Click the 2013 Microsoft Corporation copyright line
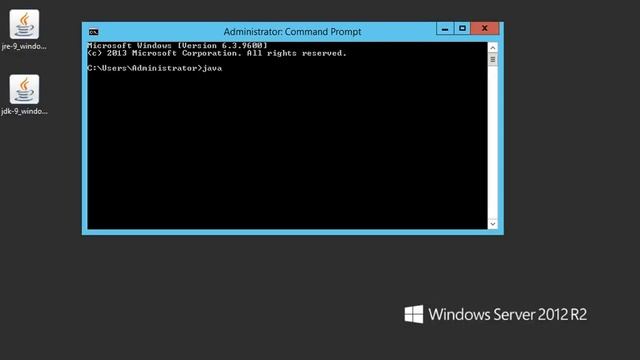Viewport: 640px width, 360px height. [x=217, y=53]
